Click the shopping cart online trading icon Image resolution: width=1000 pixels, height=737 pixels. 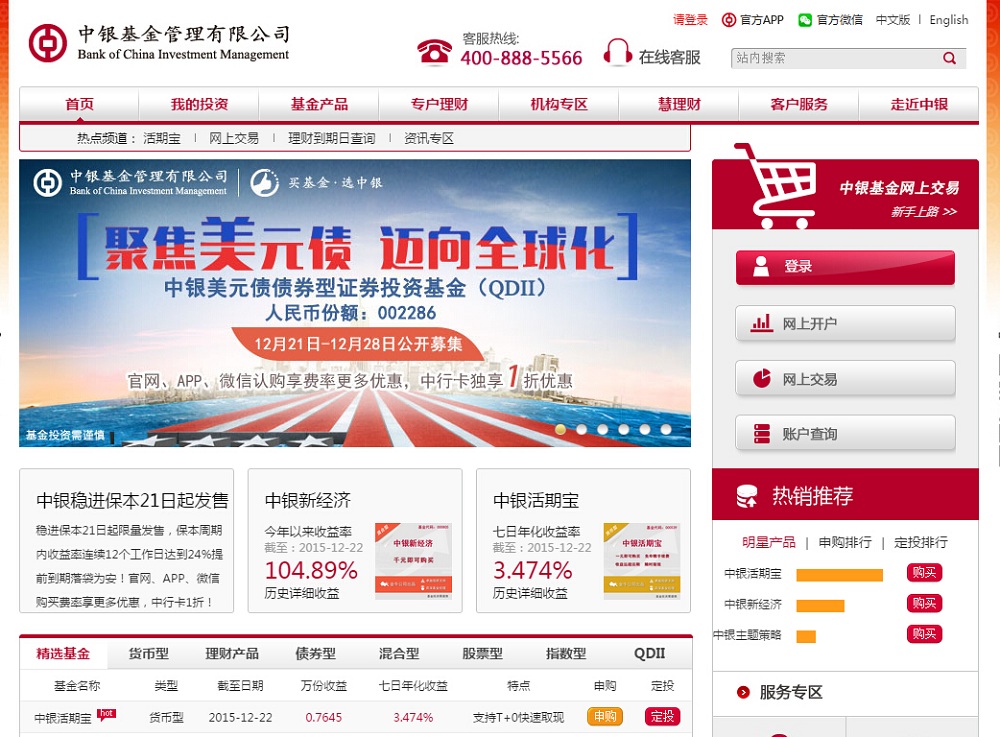click(776, 186)
